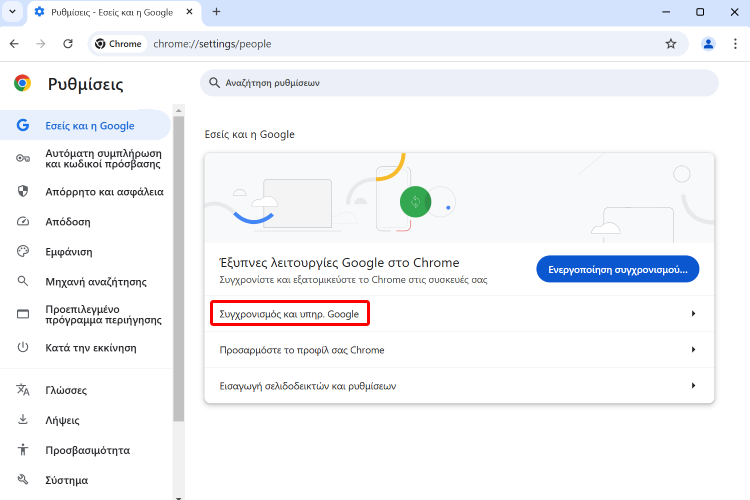This screenshot has height=500, width=750.
Task: Click the Συγχρονίστε και εξατομικεύστε το Chrome subtitle
Action: (353, 280)
